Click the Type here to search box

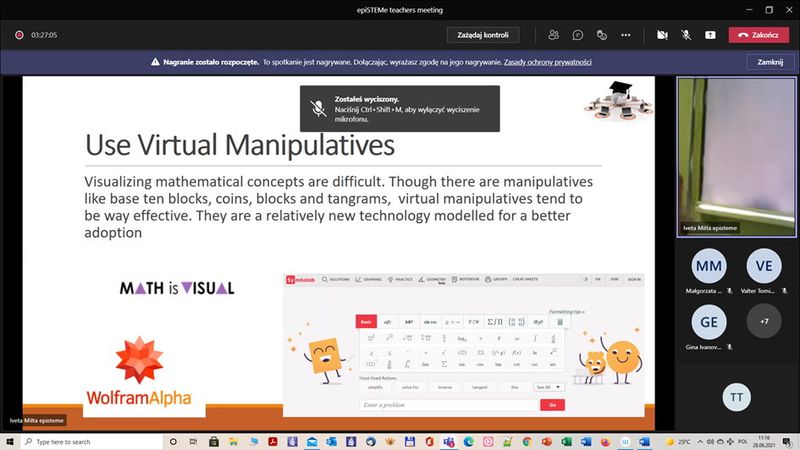tap(92, 442)
